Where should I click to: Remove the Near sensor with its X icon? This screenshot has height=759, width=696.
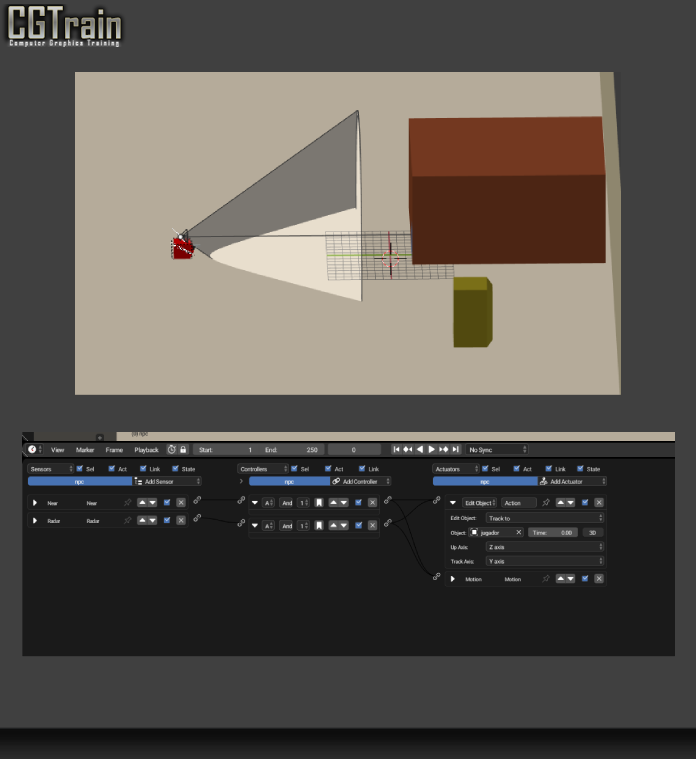click(x=181, y=503)
